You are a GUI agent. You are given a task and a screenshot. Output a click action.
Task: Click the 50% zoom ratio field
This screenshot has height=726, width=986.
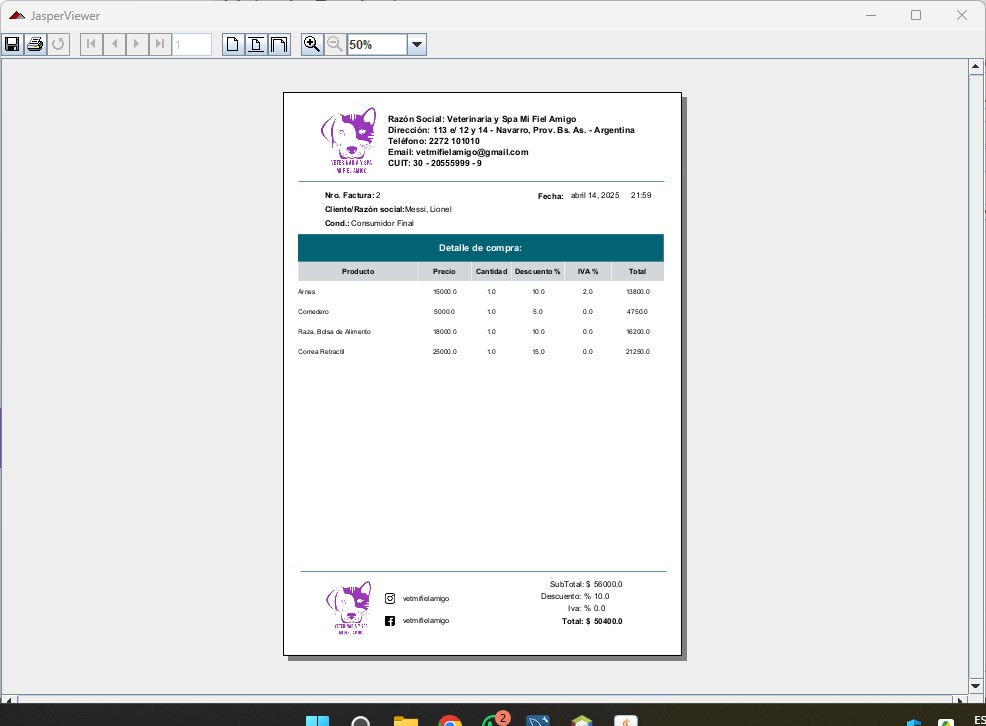tap(377, 45)
